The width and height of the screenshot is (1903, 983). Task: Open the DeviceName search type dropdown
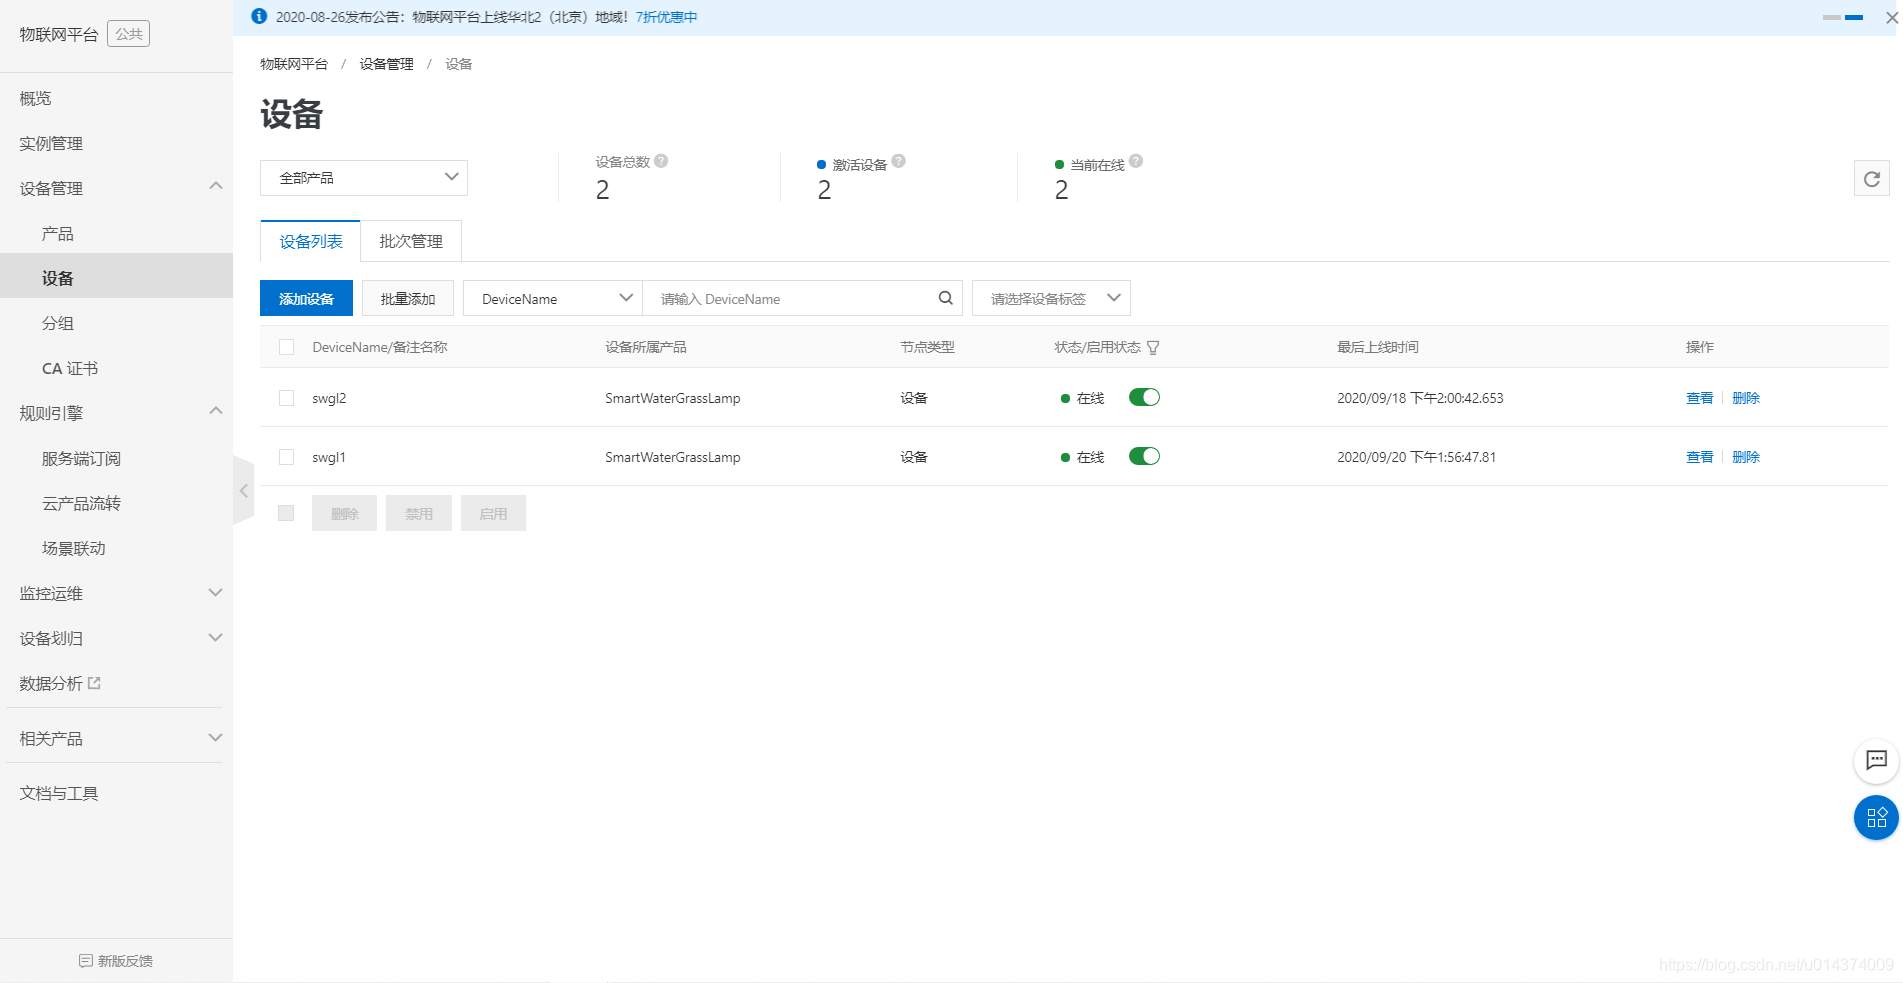tap(553, 298)
